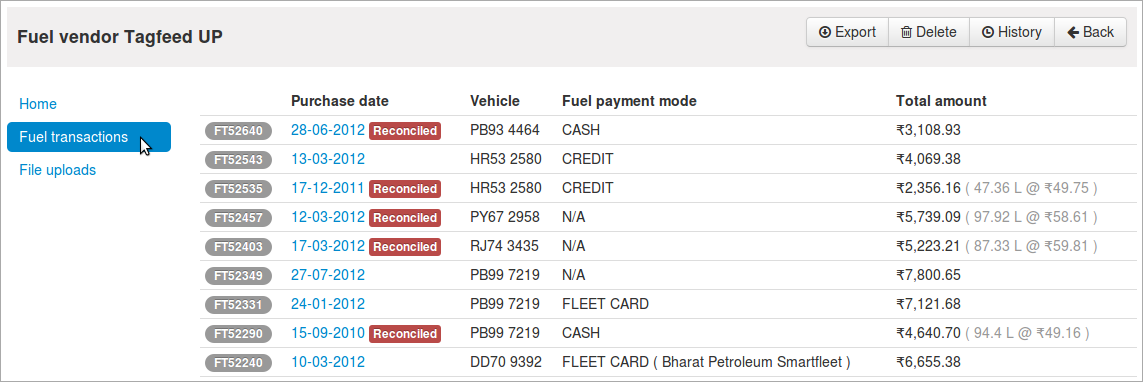
Task: Click the FT52457 ID badge
Action: point(238,217)
